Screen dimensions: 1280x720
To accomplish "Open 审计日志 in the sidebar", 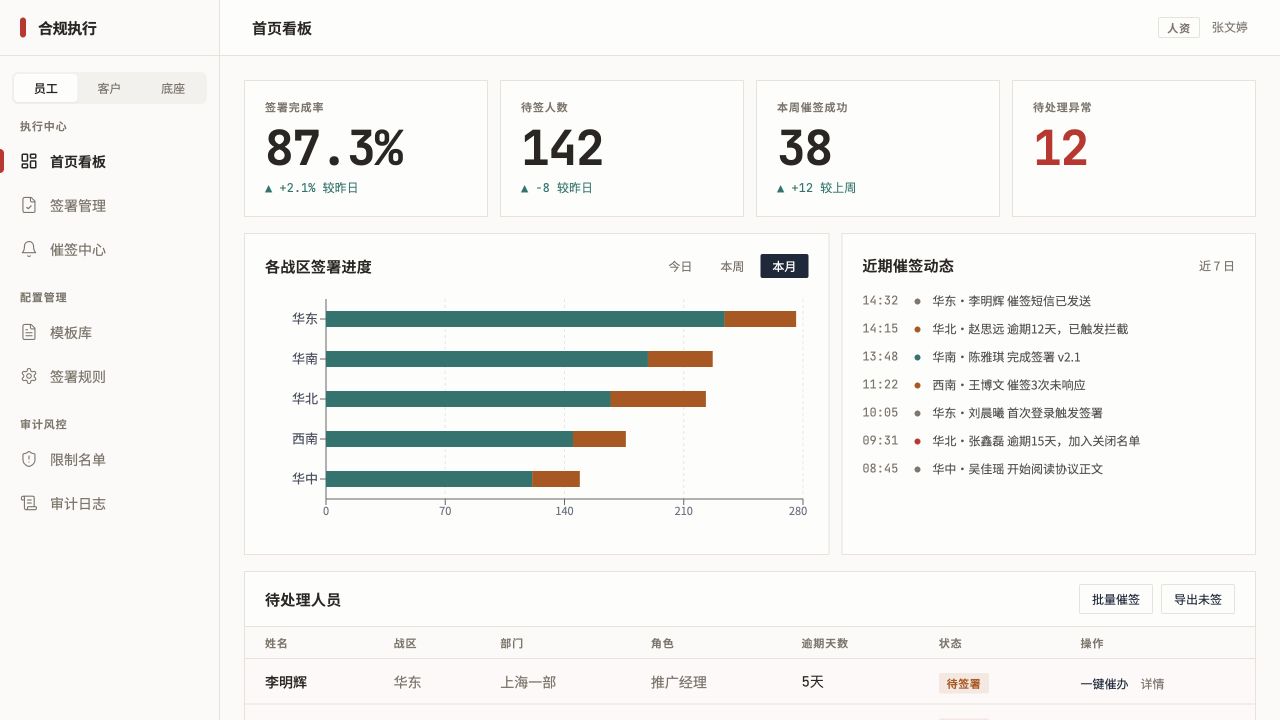I will [110, 503].
